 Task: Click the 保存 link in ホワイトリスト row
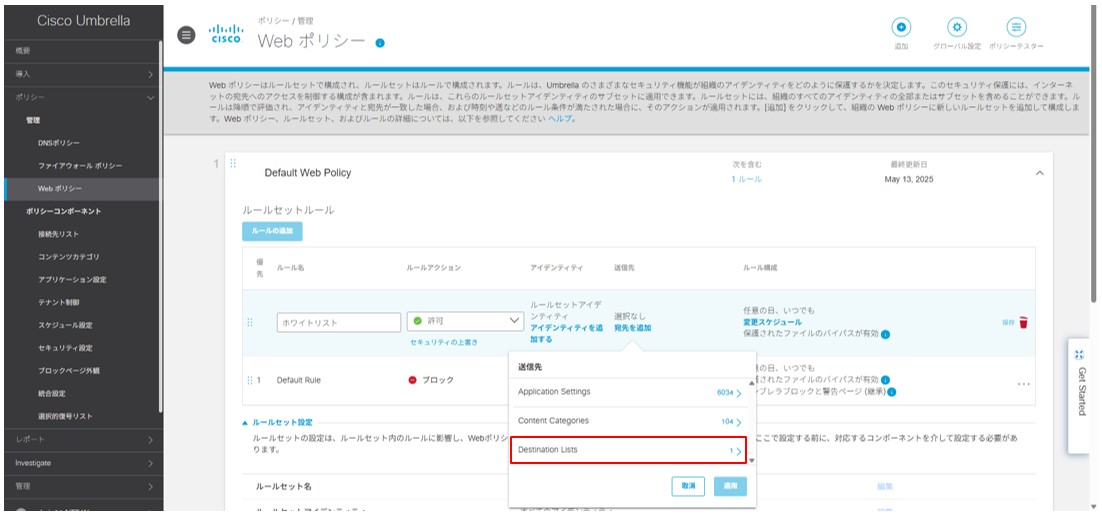pyautogui.click(x=1008, y=322)
